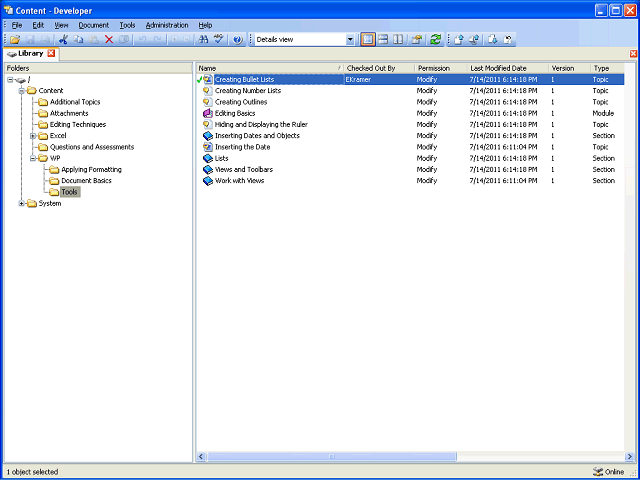Select the Additional Topics folder
This screenshot has height=480, width=640.
(75, 102)
